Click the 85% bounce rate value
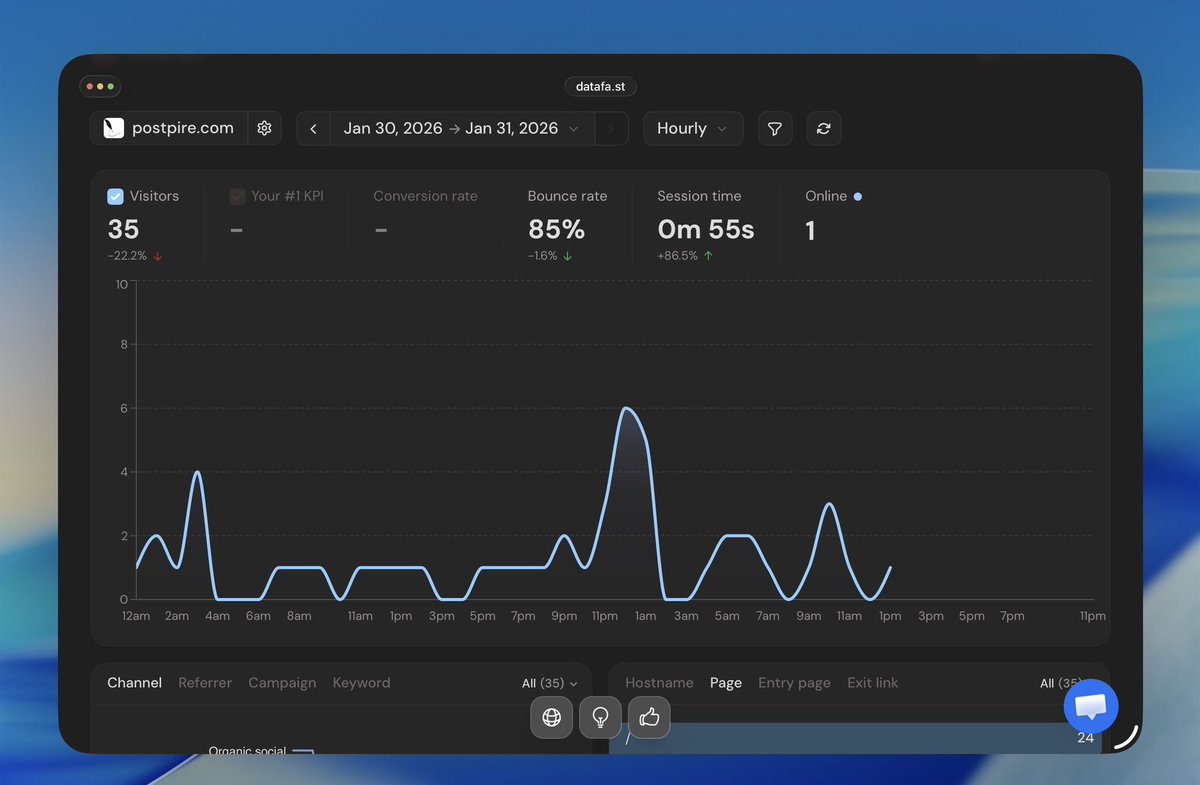This screenshot has height=785, width=1200. point(556,229)
